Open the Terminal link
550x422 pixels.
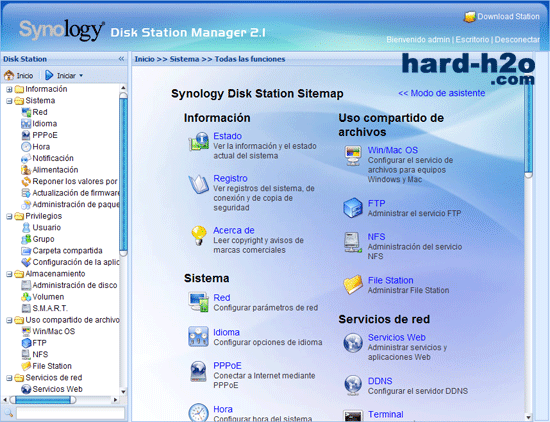pos(385,414)
